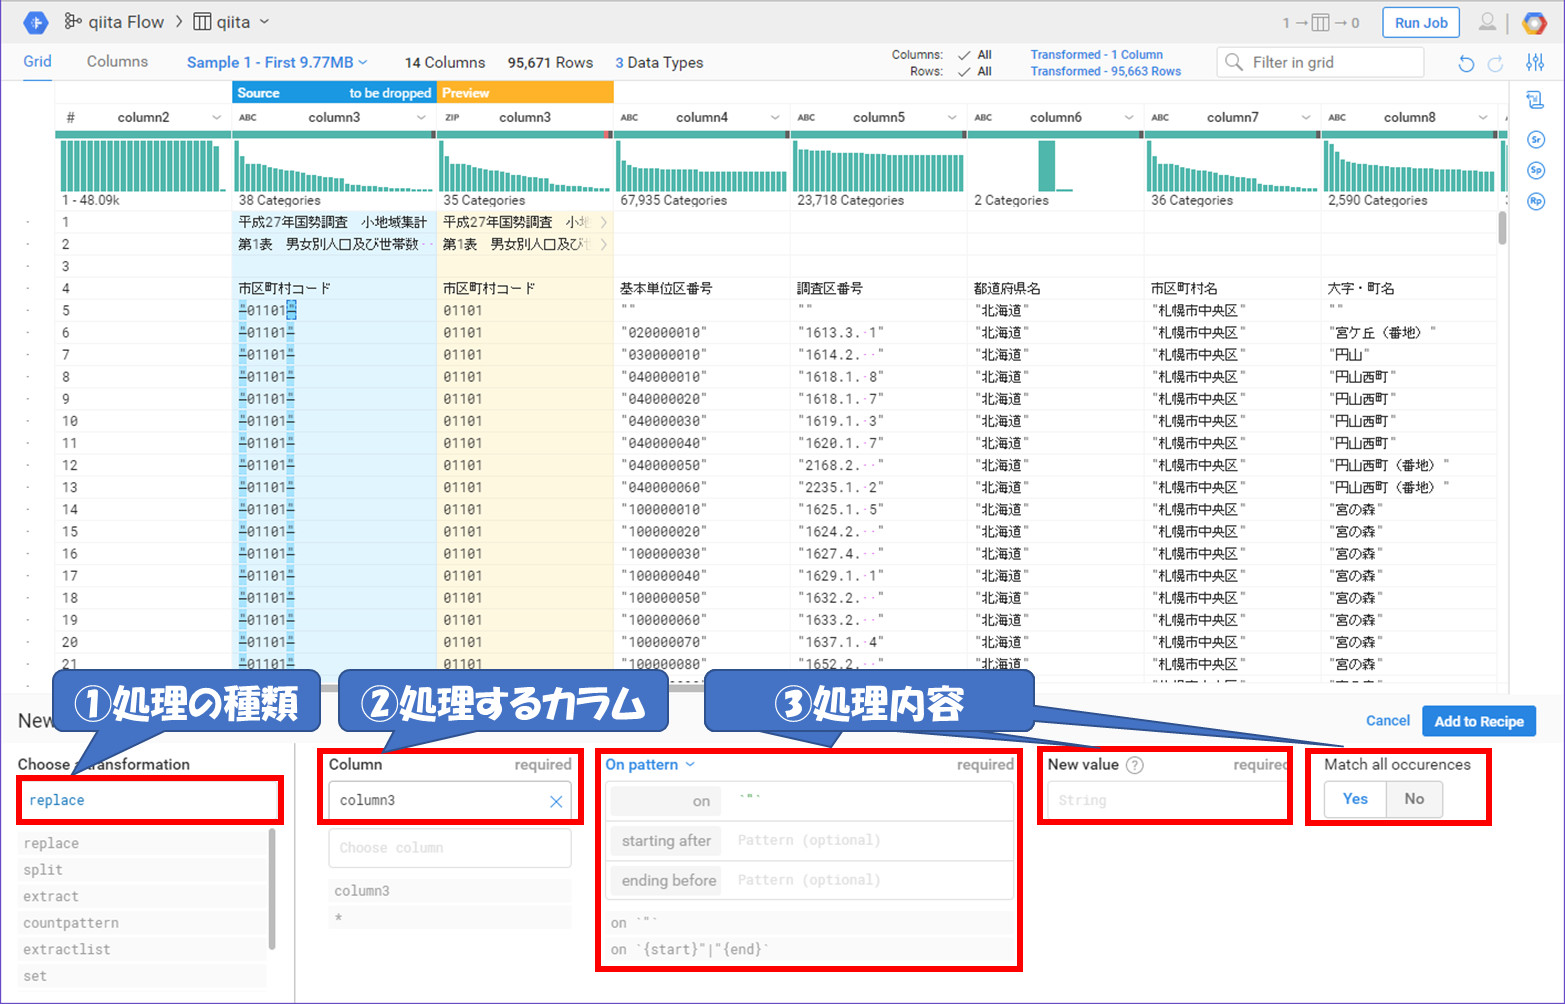Switch to the Columns tab
Screen dimensions: 1565x1004
tap(117, 62)
